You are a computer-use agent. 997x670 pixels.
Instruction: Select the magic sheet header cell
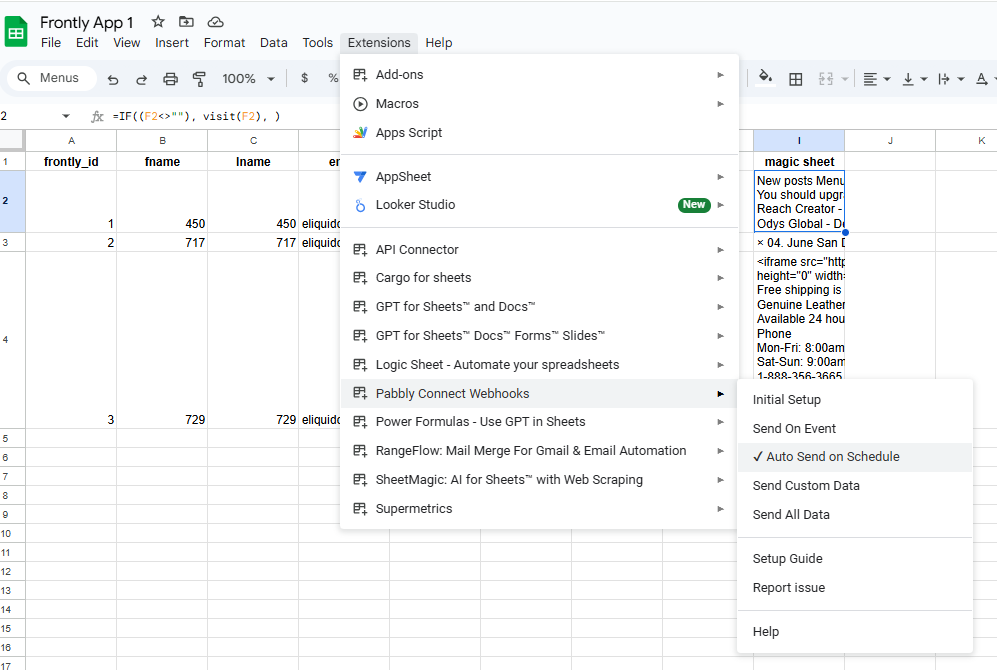(x=799, y=161)
